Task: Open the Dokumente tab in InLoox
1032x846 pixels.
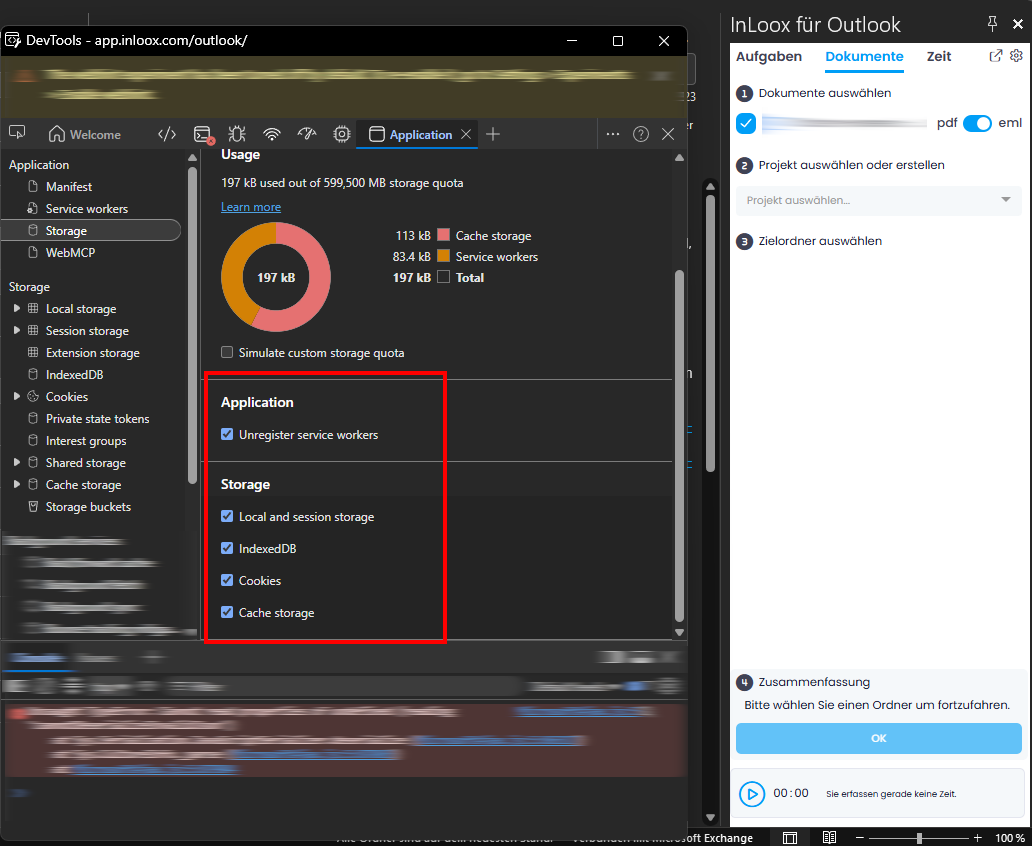Action: click(x=864, y=57)
